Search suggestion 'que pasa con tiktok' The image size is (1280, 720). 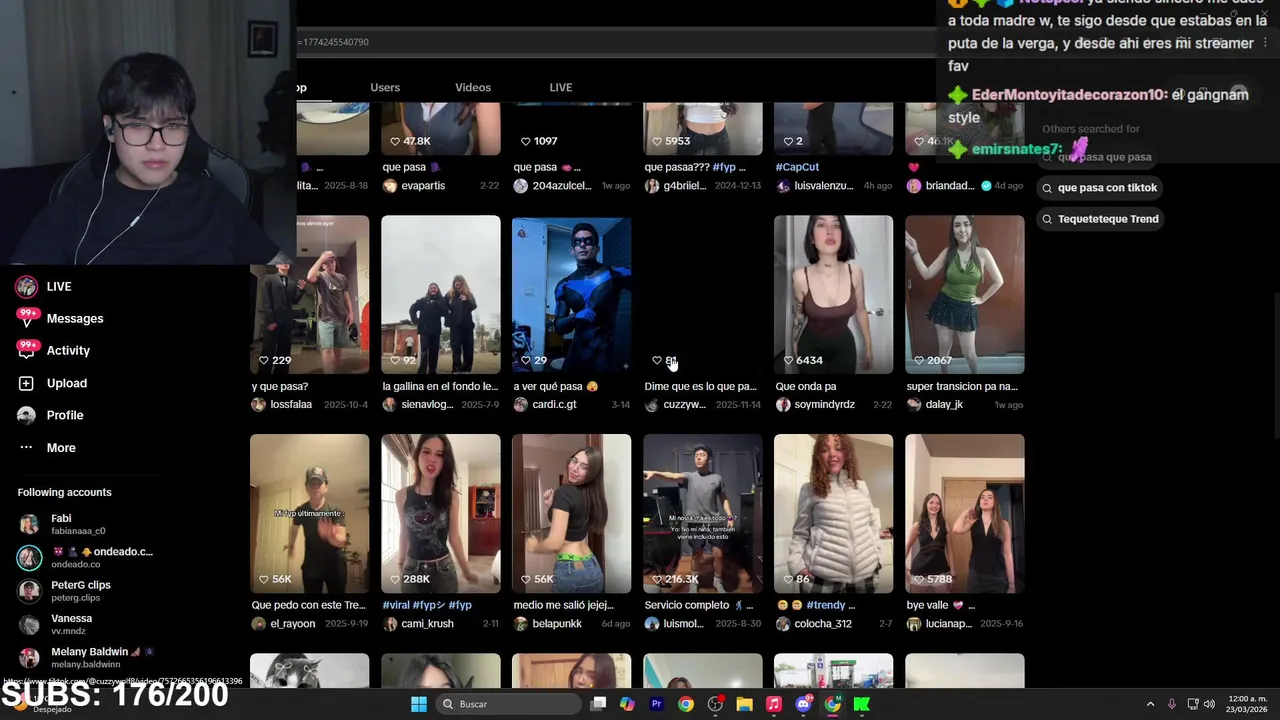(1098, 188)
